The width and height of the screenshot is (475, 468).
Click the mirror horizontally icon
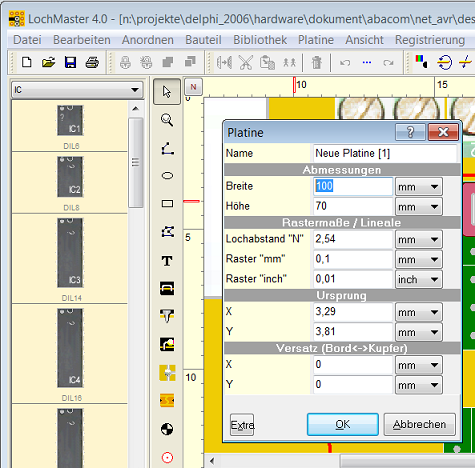[x=224, y=62]
